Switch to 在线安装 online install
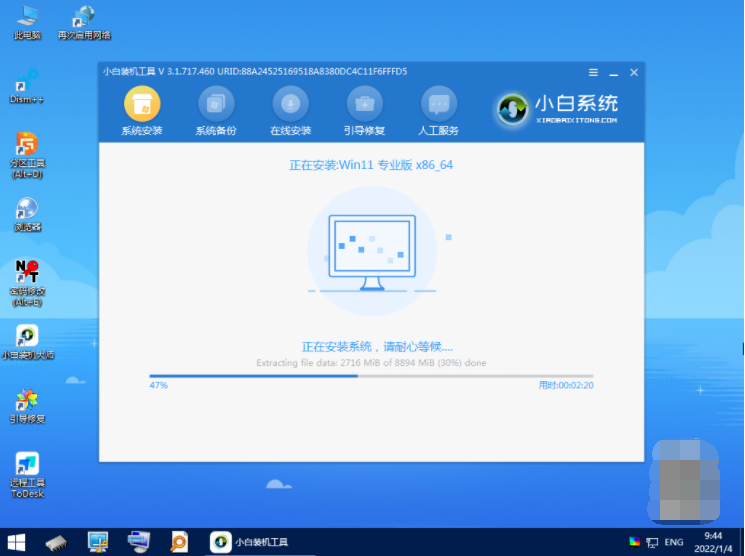The image size is (745, 556). click(x=290, y=105)
